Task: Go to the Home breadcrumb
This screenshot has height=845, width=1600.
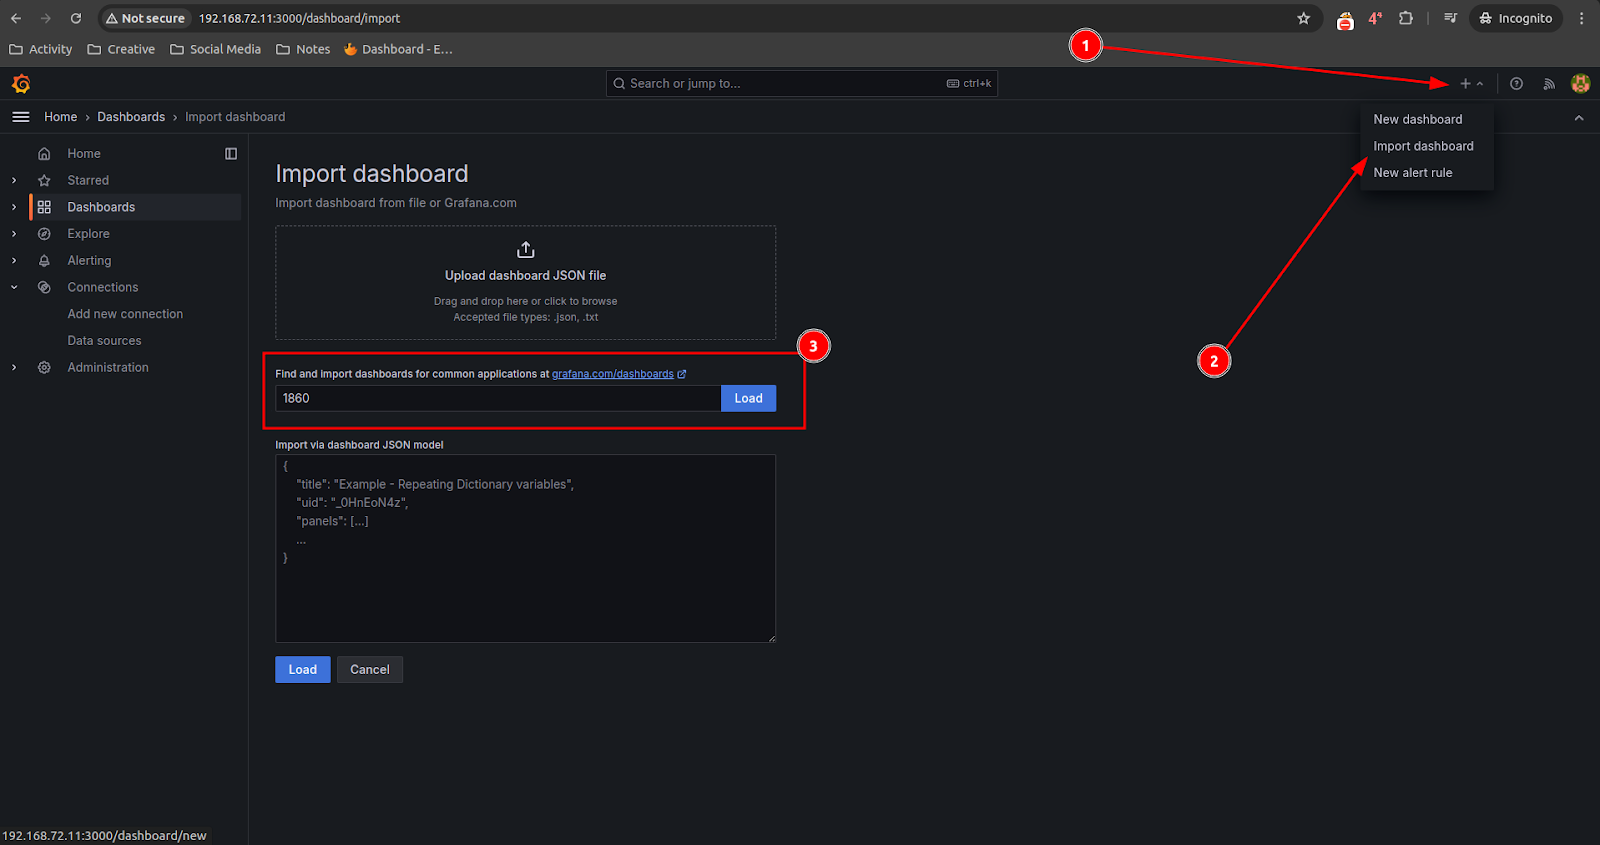Action: point(60,117)
